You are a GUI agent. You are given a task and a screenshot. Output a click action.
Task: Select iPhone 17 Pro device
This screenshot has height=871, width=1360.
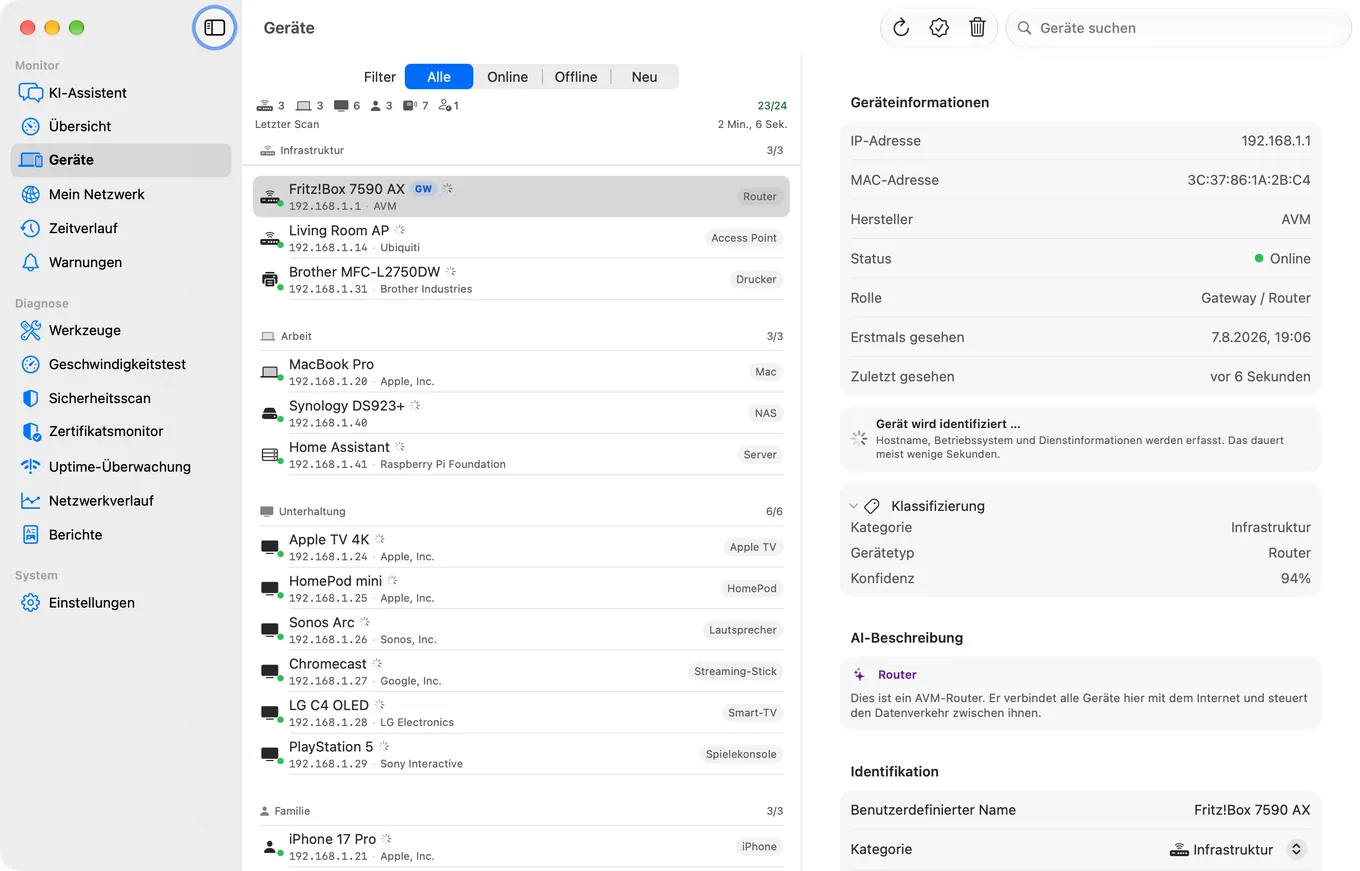[521, 847]
